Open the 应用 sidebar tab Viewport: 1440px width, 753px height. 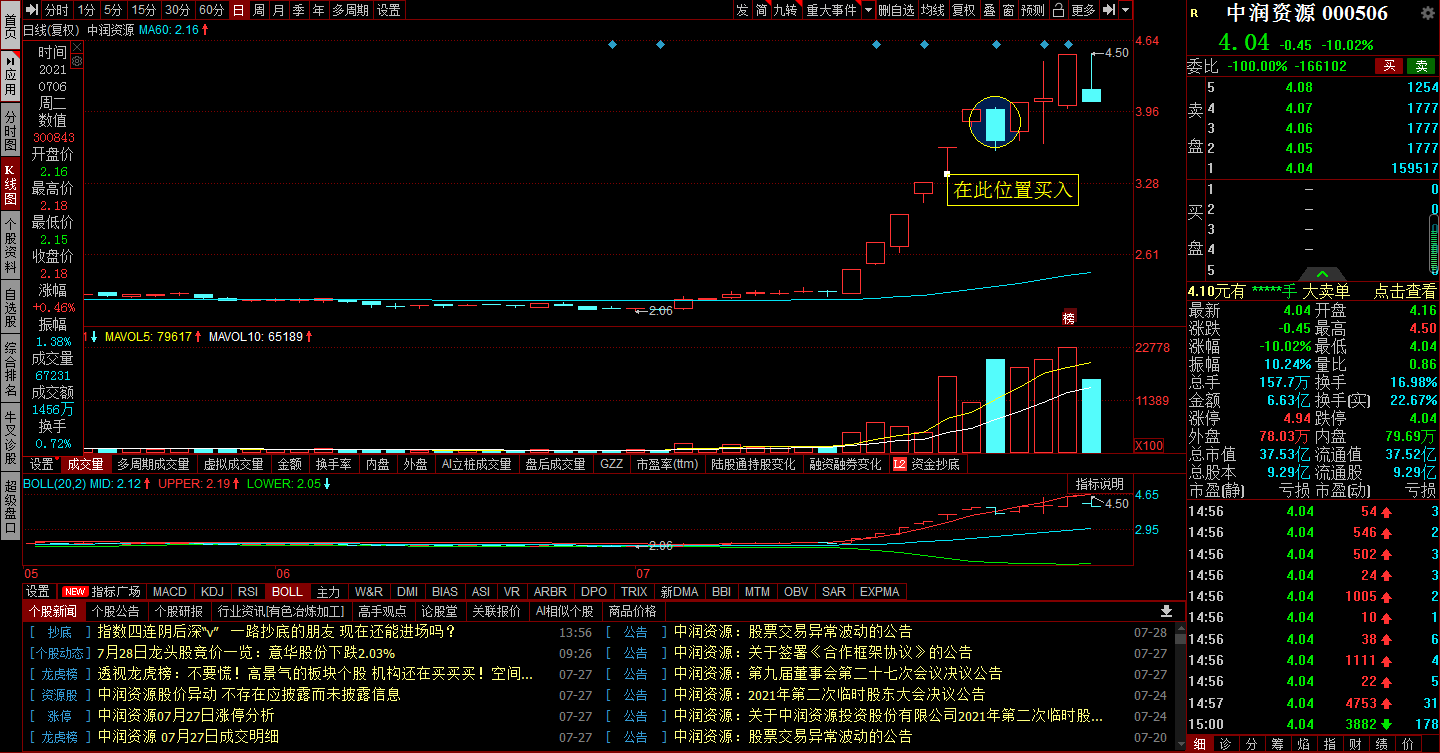[10, 74]
